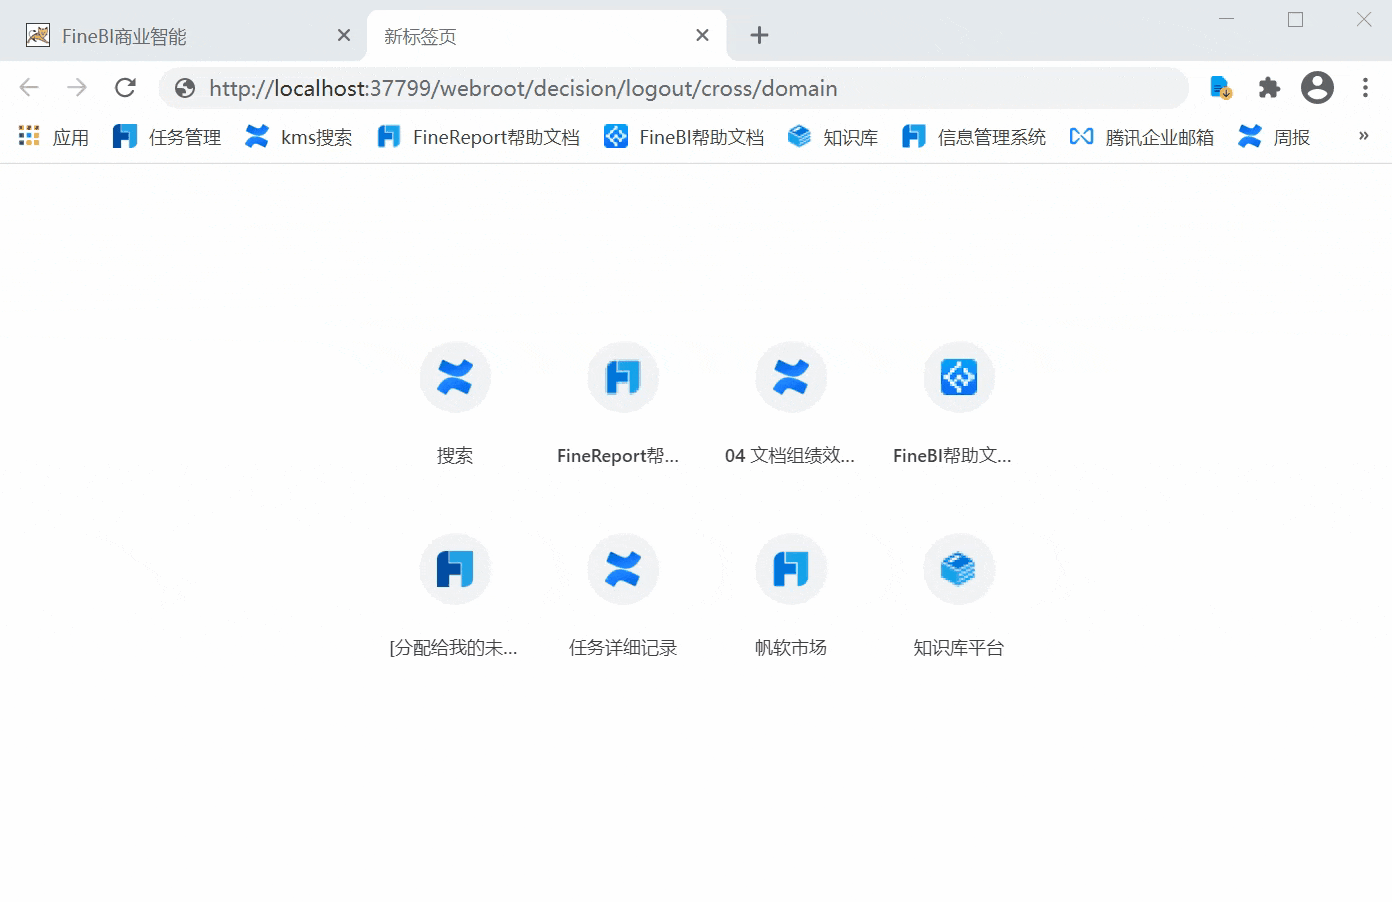This screenshot has height=902, width=1392.
Task: Open the 信息管理系统 bookmark
Action: click(x=974, y=137)
